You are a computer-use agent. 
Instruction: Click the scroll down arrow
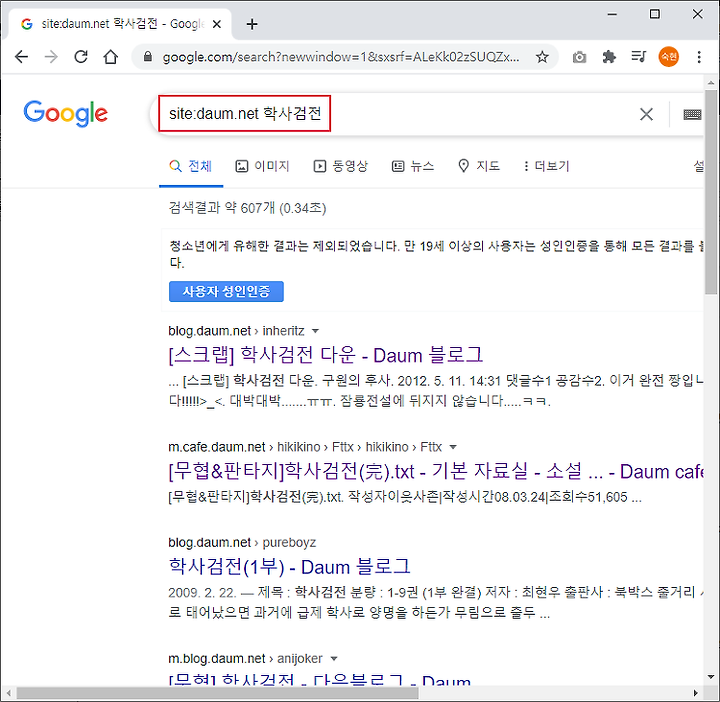[711, 677]
